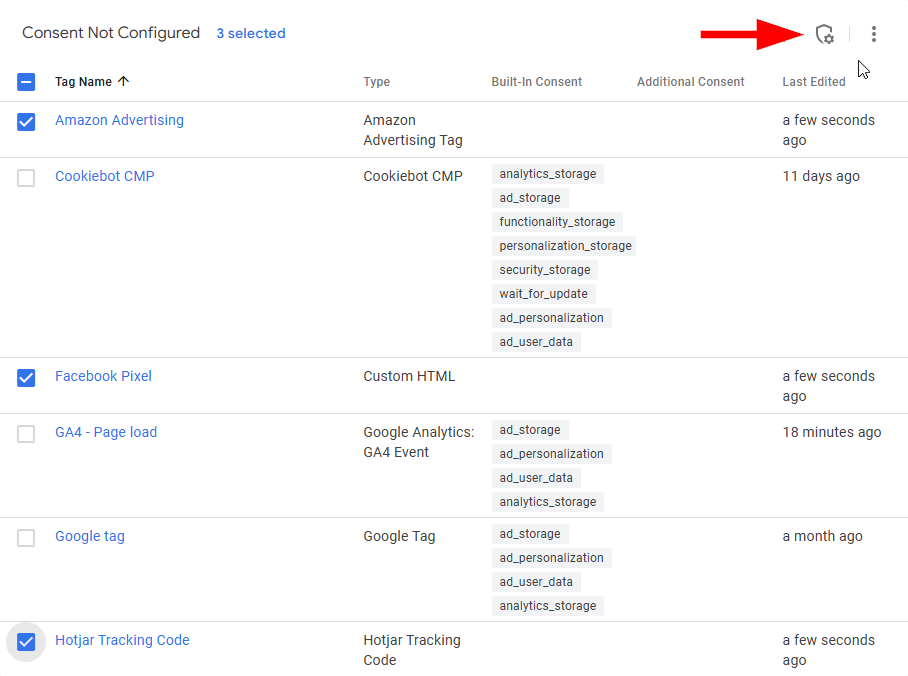Image resolution: width=908 pixels, height=676 pixels.
Task: Check the Cookiebot CMP checkbox
Action: coord(26,178)
